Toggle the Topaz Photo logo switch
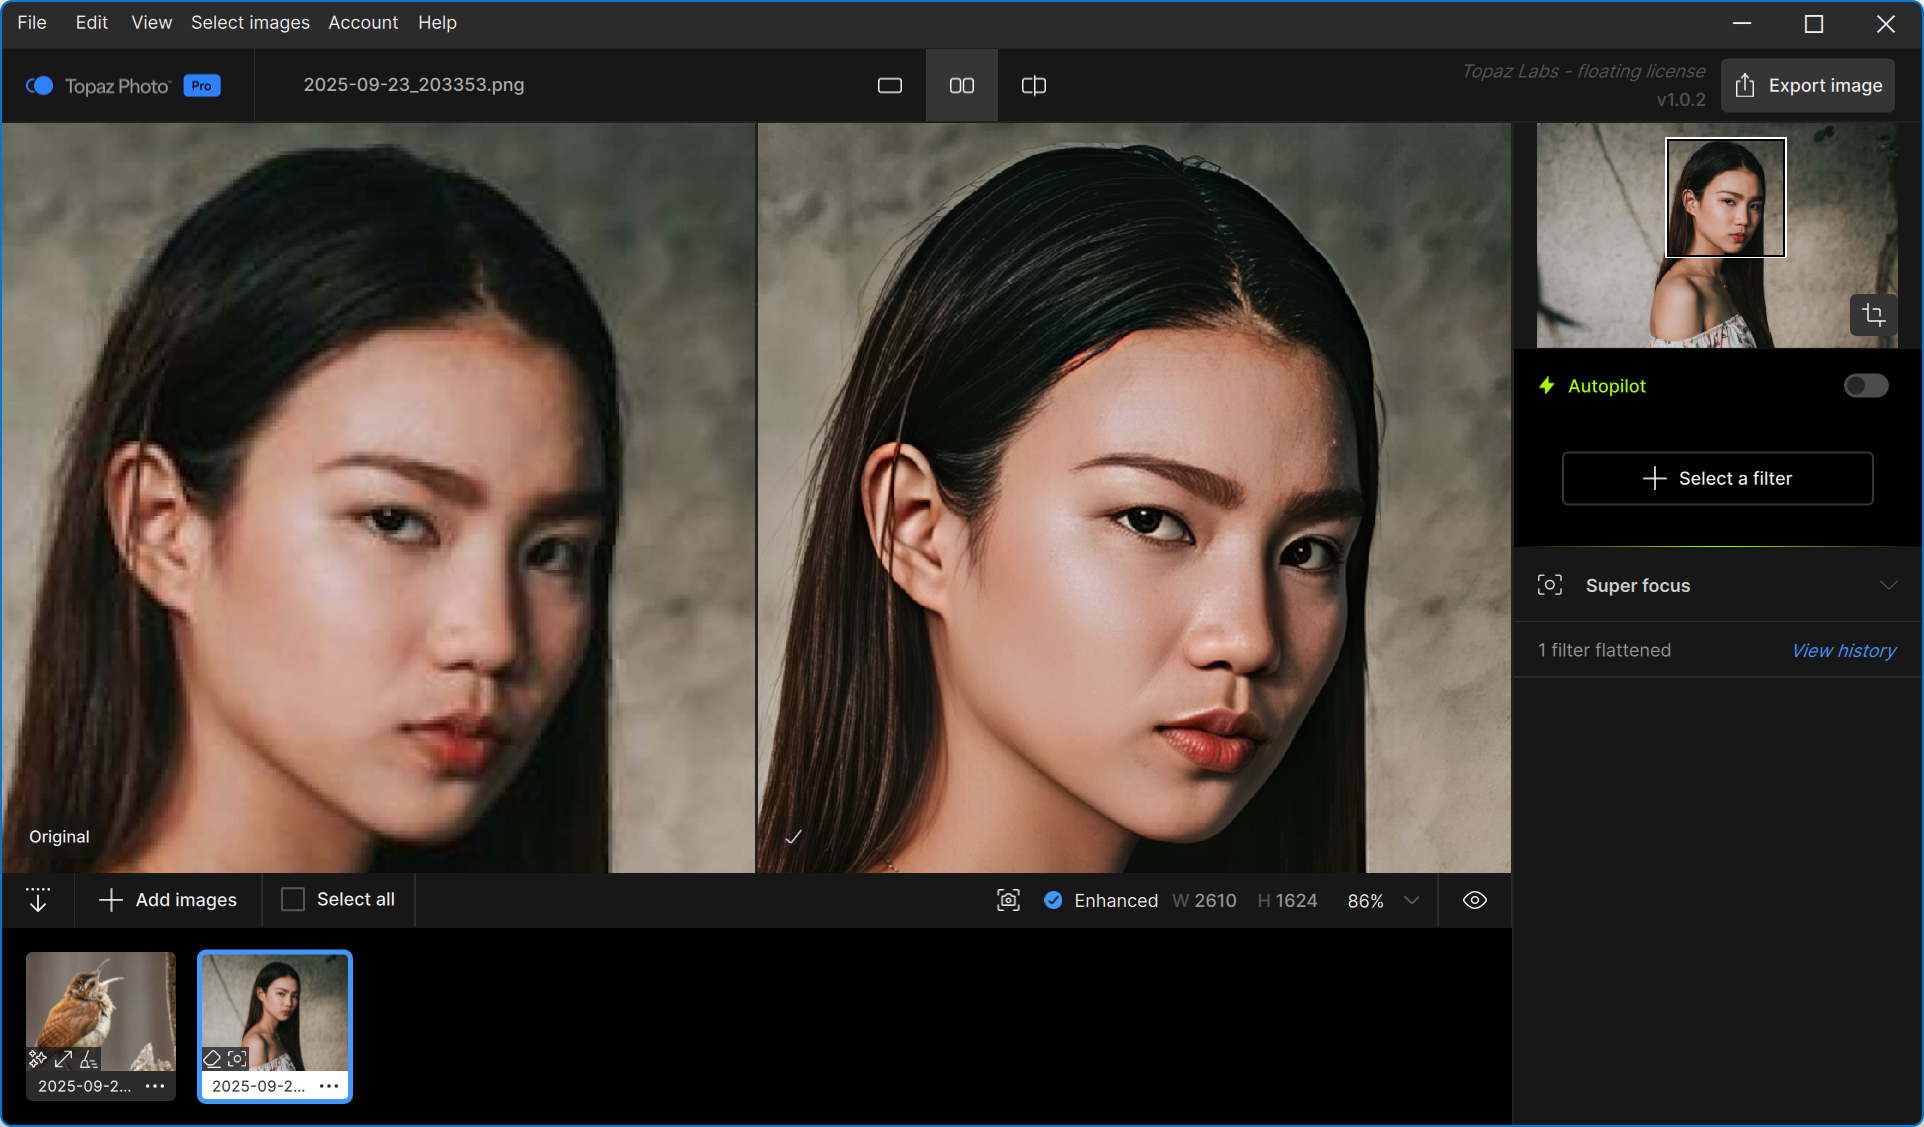The height and width of the screenshot is (1127, 1924). [x=40, y=86]
